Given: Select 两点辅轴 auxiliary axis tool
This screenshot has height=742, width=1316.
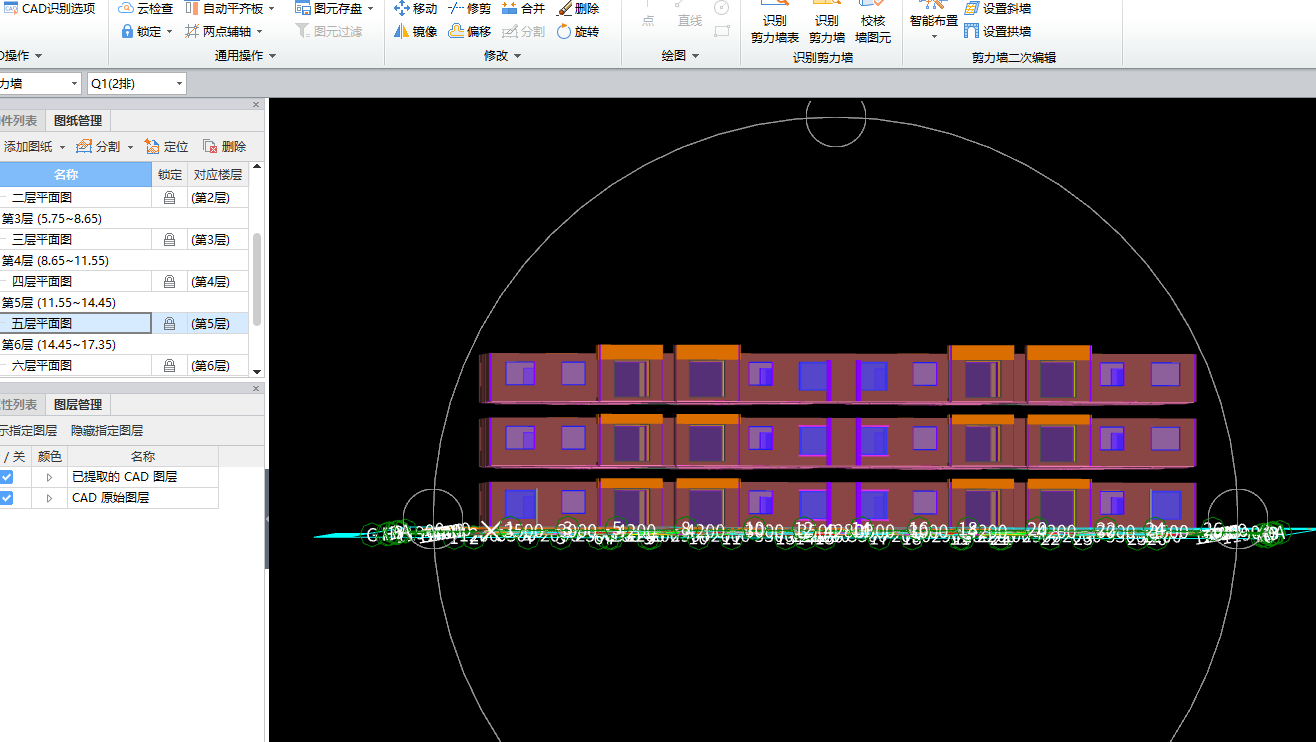Looking at the screenshot, I should (x=224, y=31).
